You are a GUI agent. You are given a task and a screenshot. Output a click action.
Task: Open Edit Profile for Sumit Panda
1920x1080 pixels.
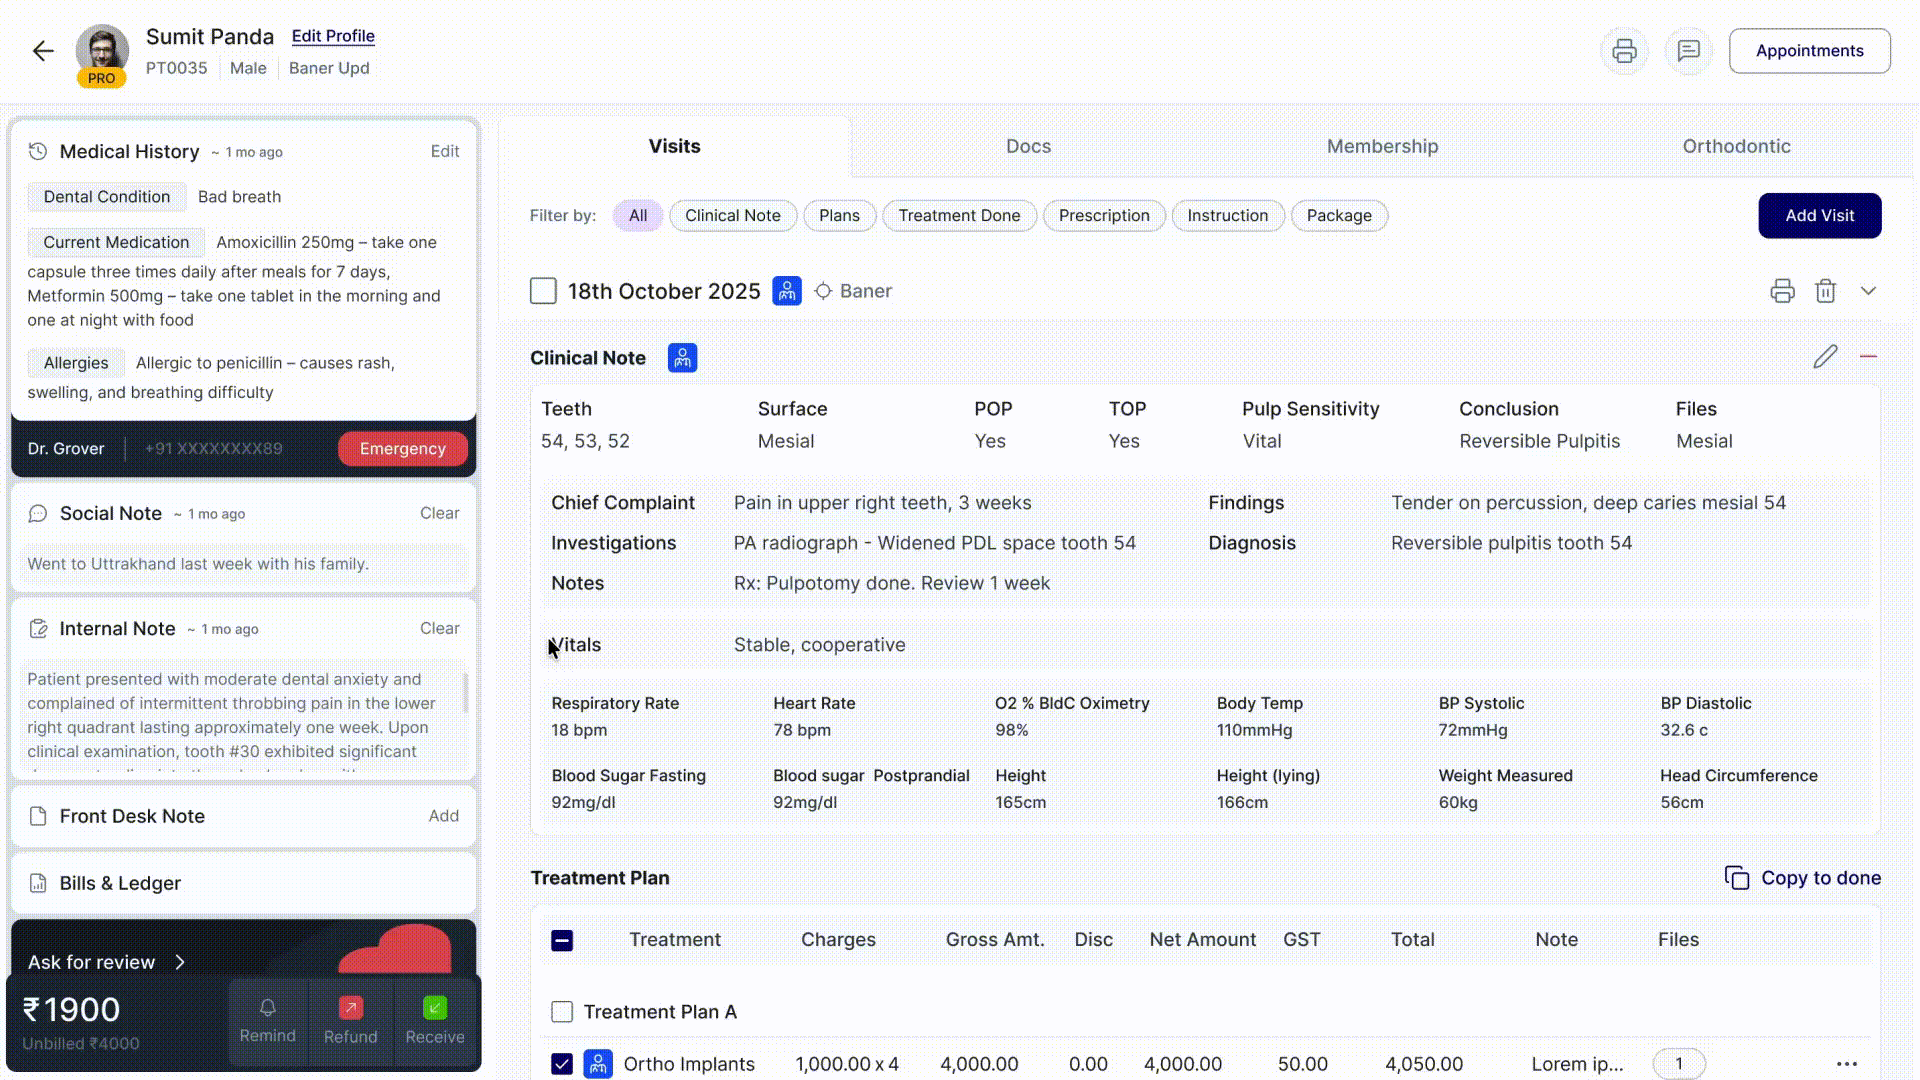tap(333, 36)
